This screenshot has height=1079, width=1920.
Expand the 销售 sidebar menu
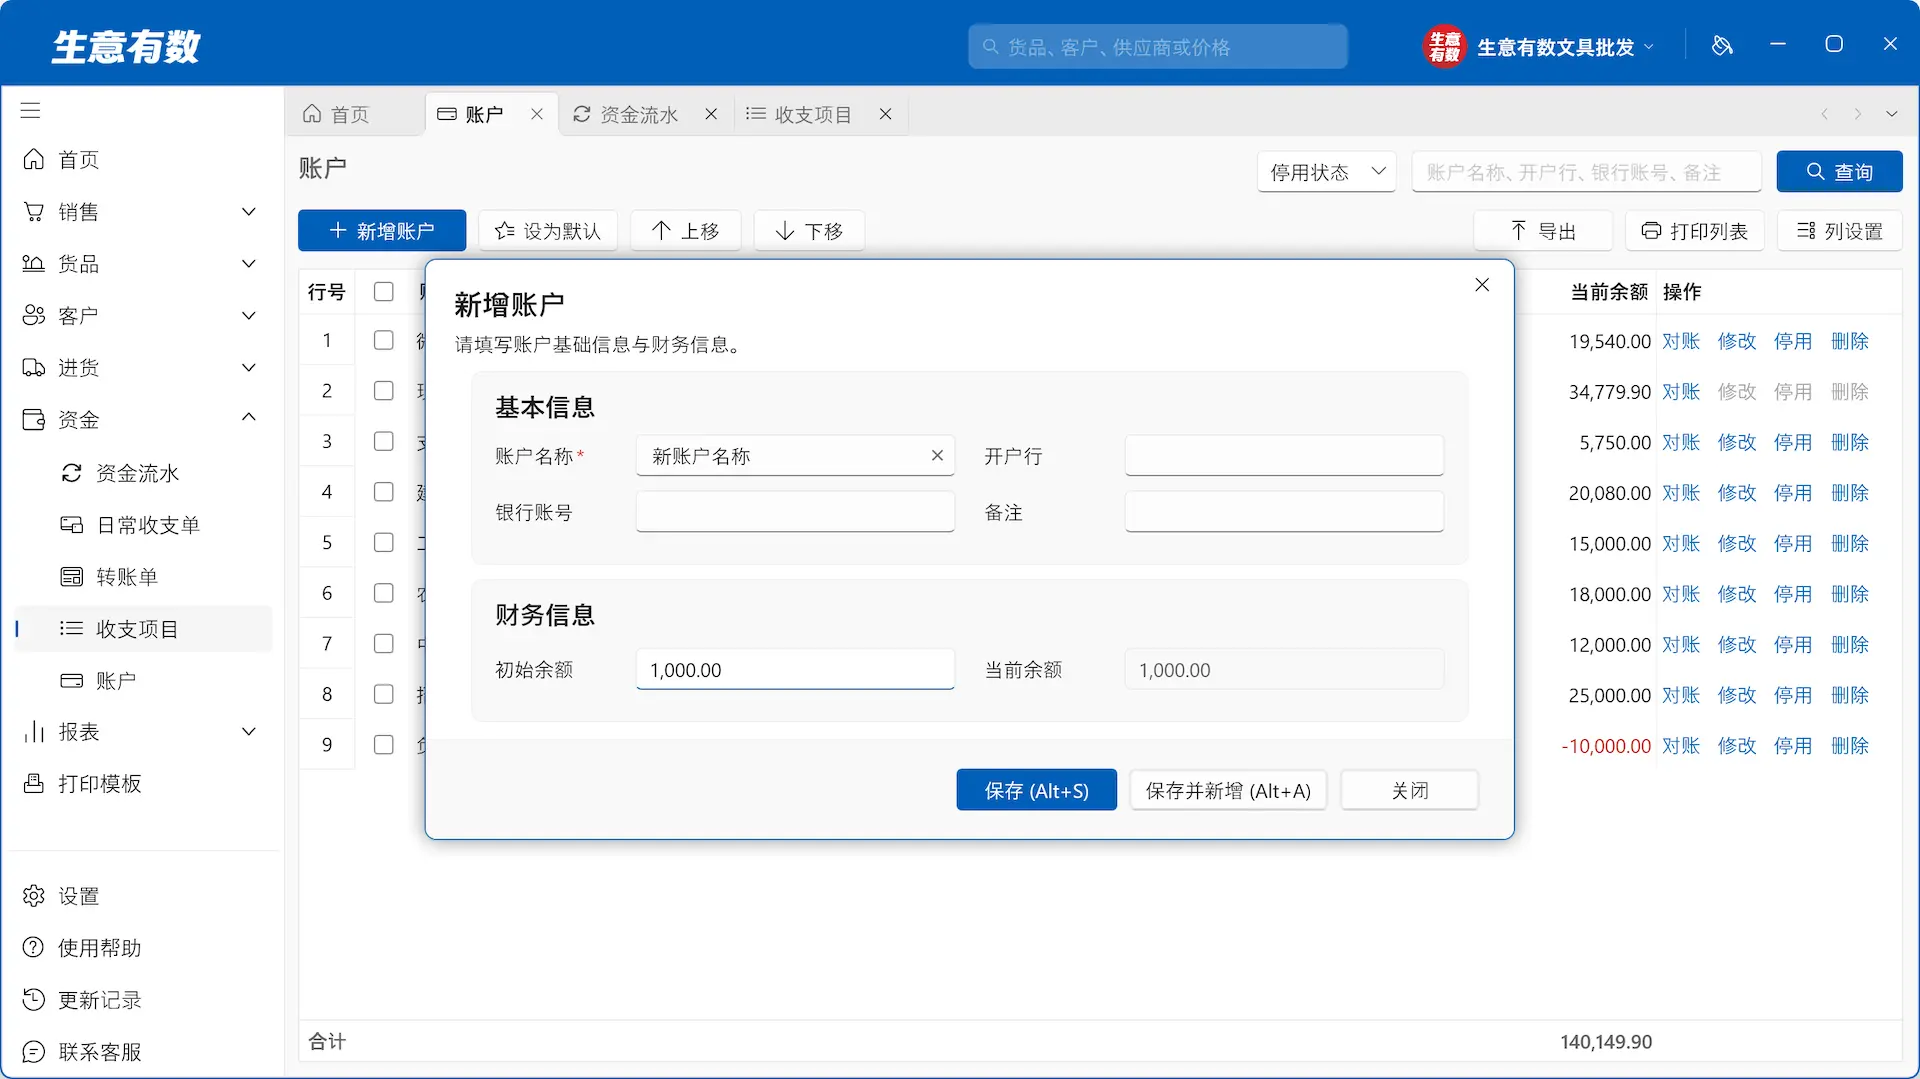pos(140,212)
